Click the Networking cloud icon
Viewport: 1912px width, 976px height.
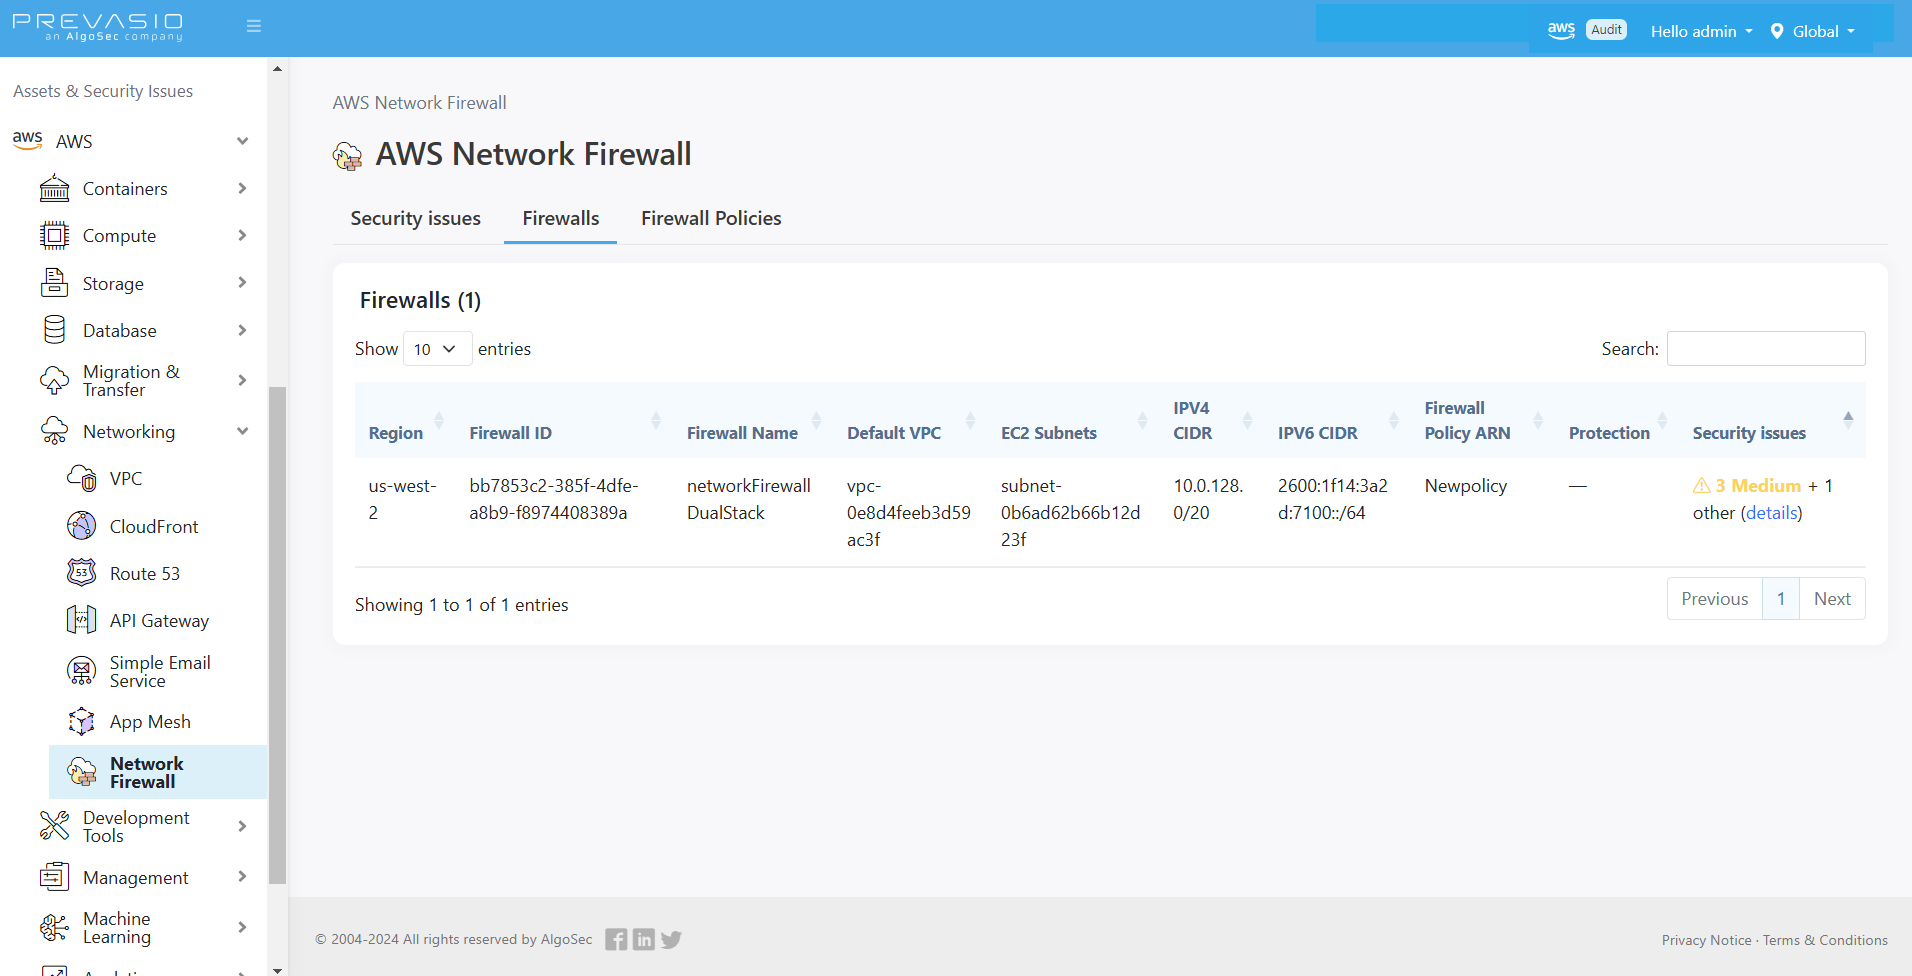click(55, 431)
